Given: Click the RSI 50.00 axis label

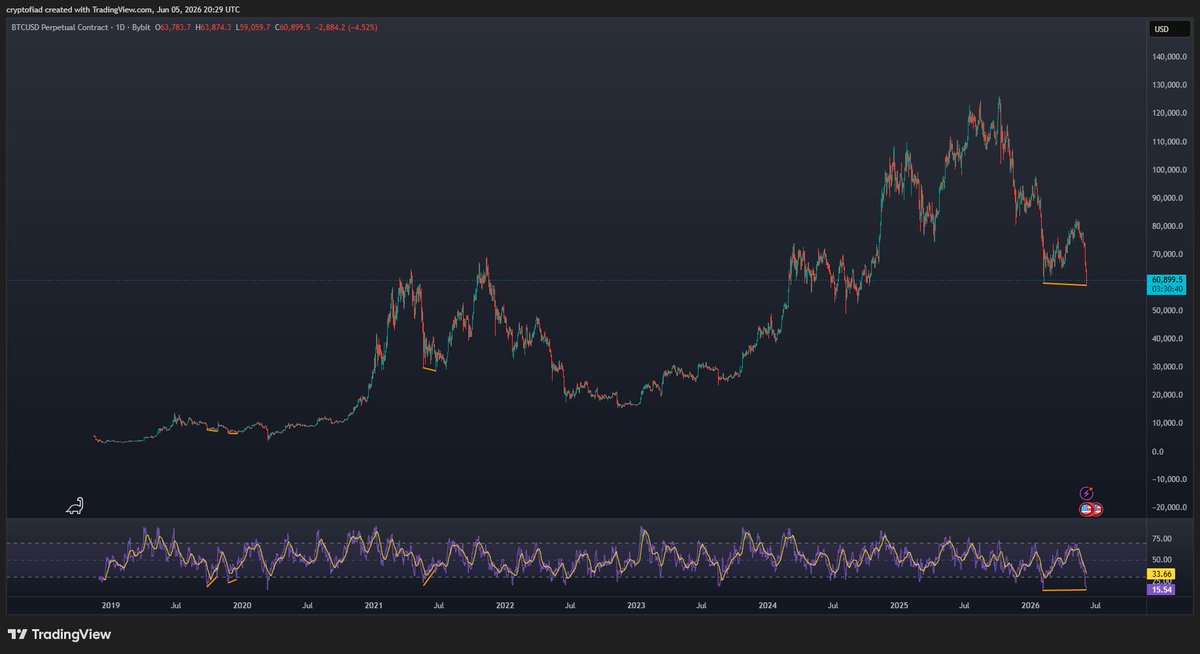Looking at the screenshot, I should (x=1161, y=560).
